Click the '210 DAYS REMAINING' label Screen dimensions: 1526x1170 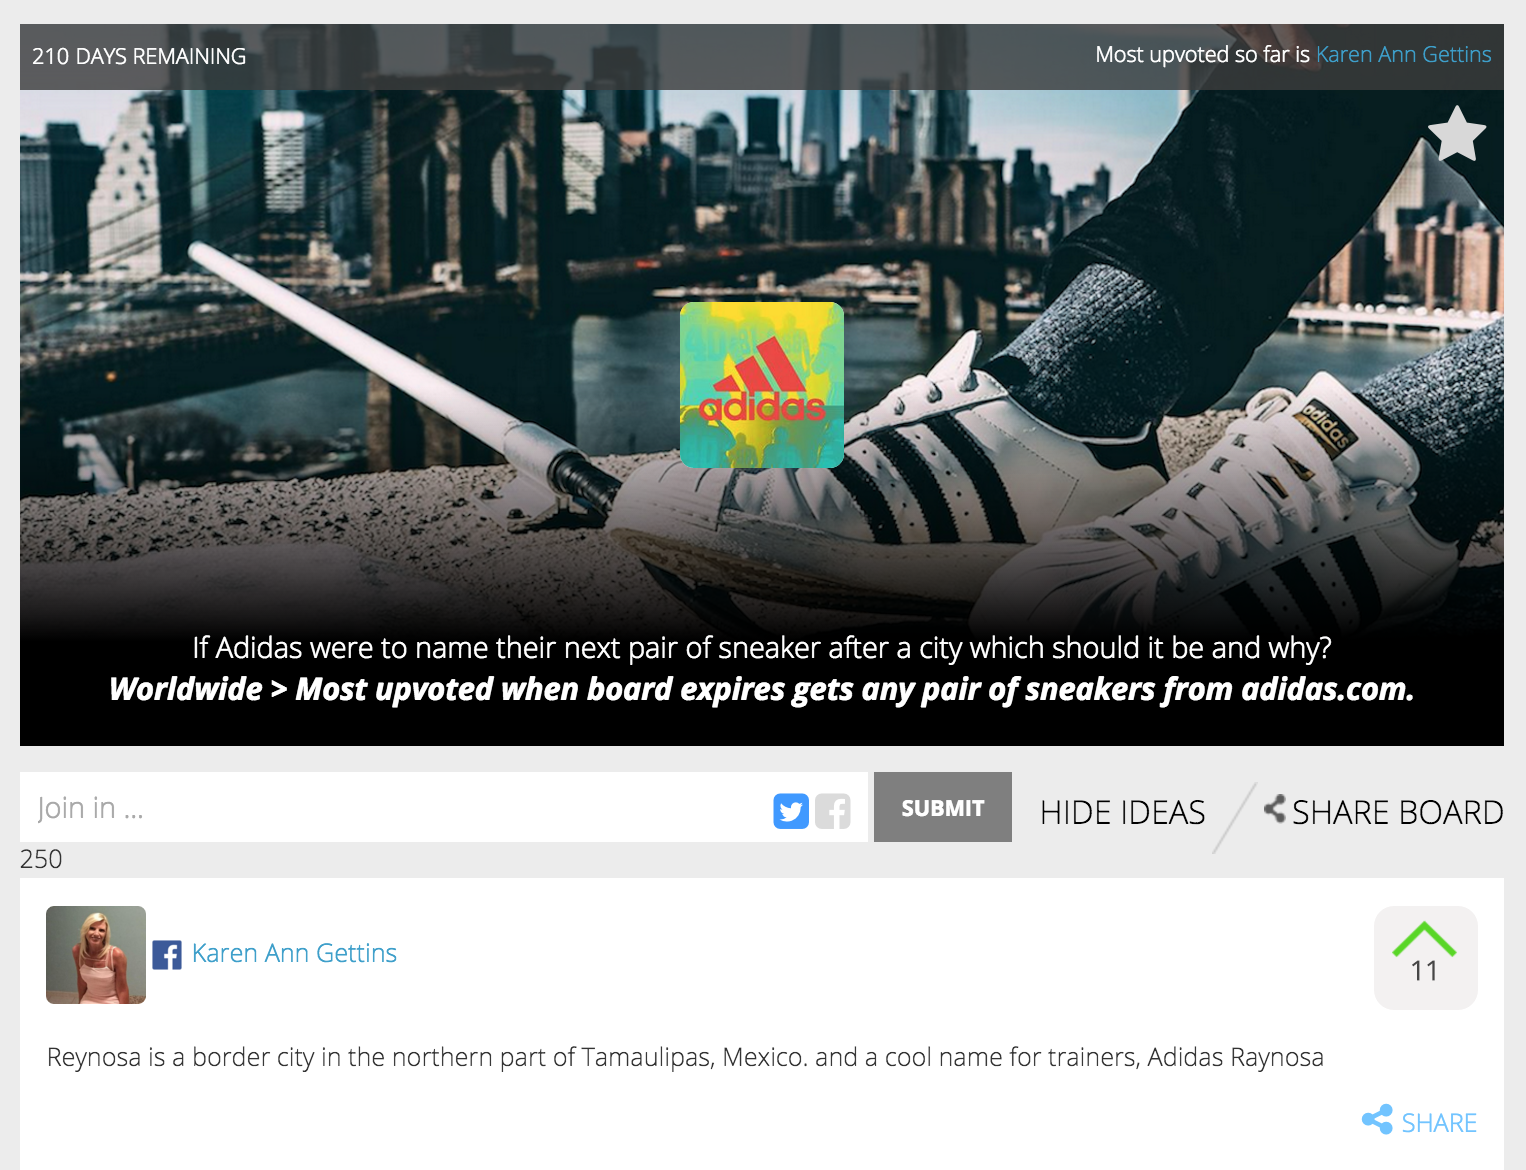coord(139,56)
